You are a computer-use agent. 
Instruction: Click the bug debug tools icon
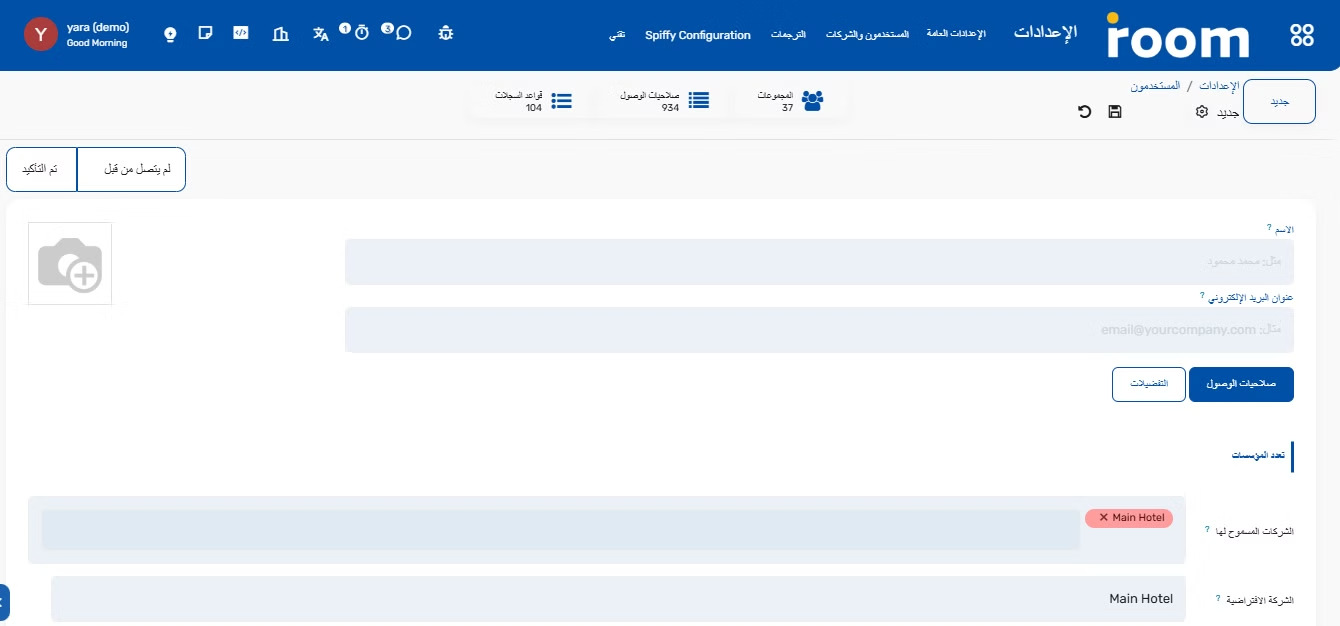[x=446, y=33]
